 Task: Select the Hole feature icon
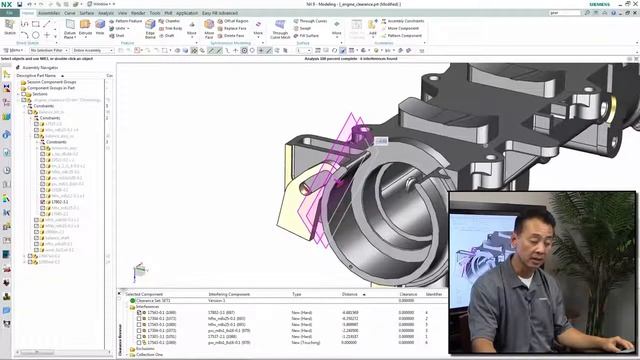[100, 27]
